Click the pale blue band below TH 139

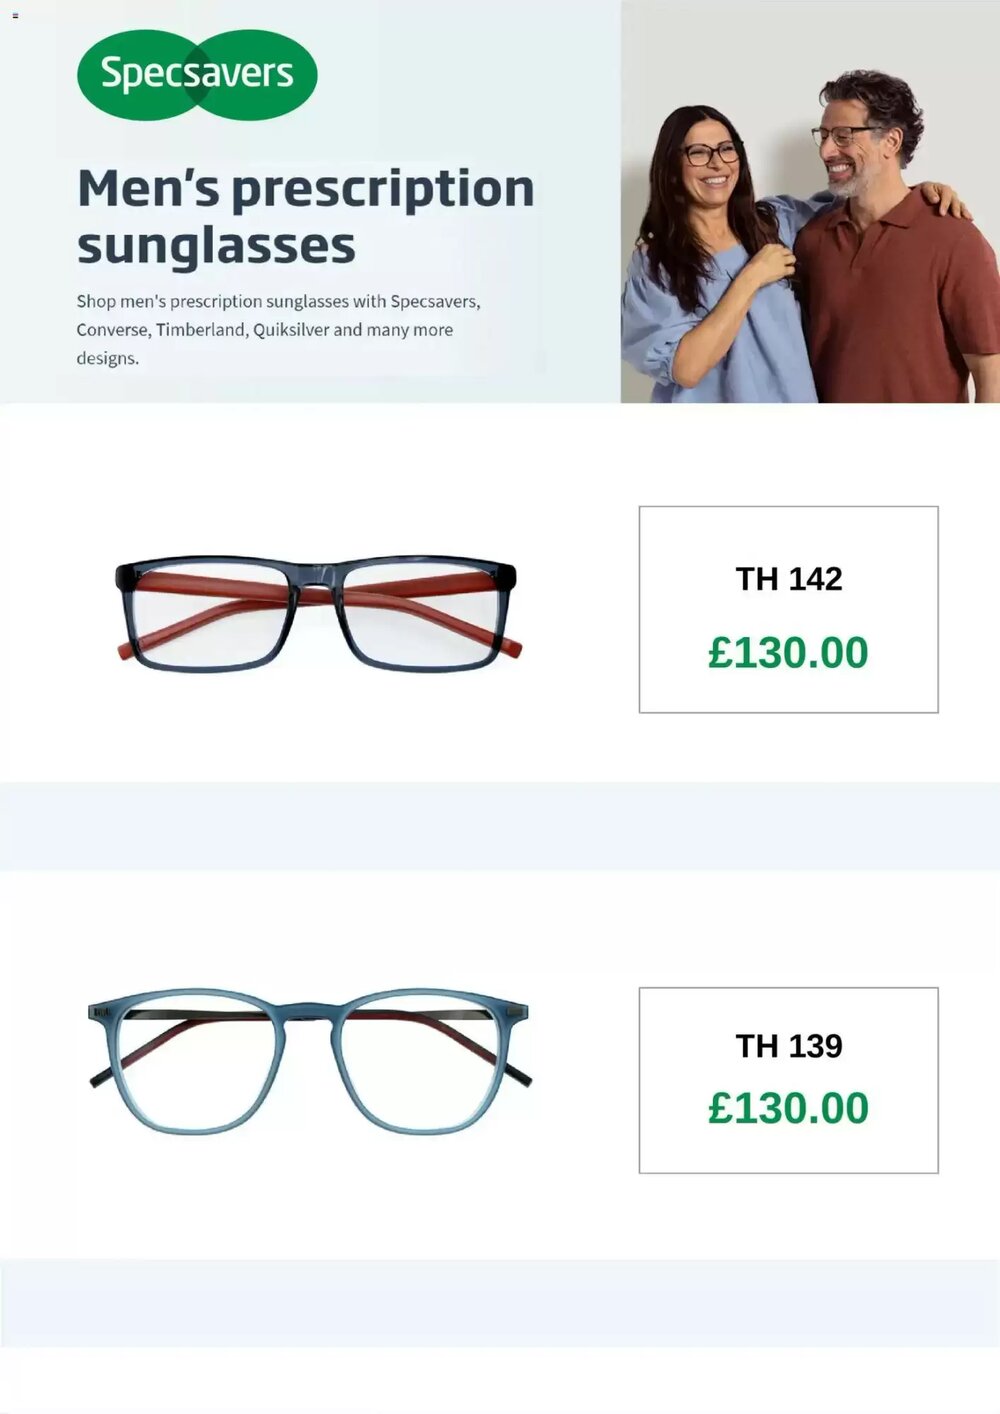(x=500, y=1303)
